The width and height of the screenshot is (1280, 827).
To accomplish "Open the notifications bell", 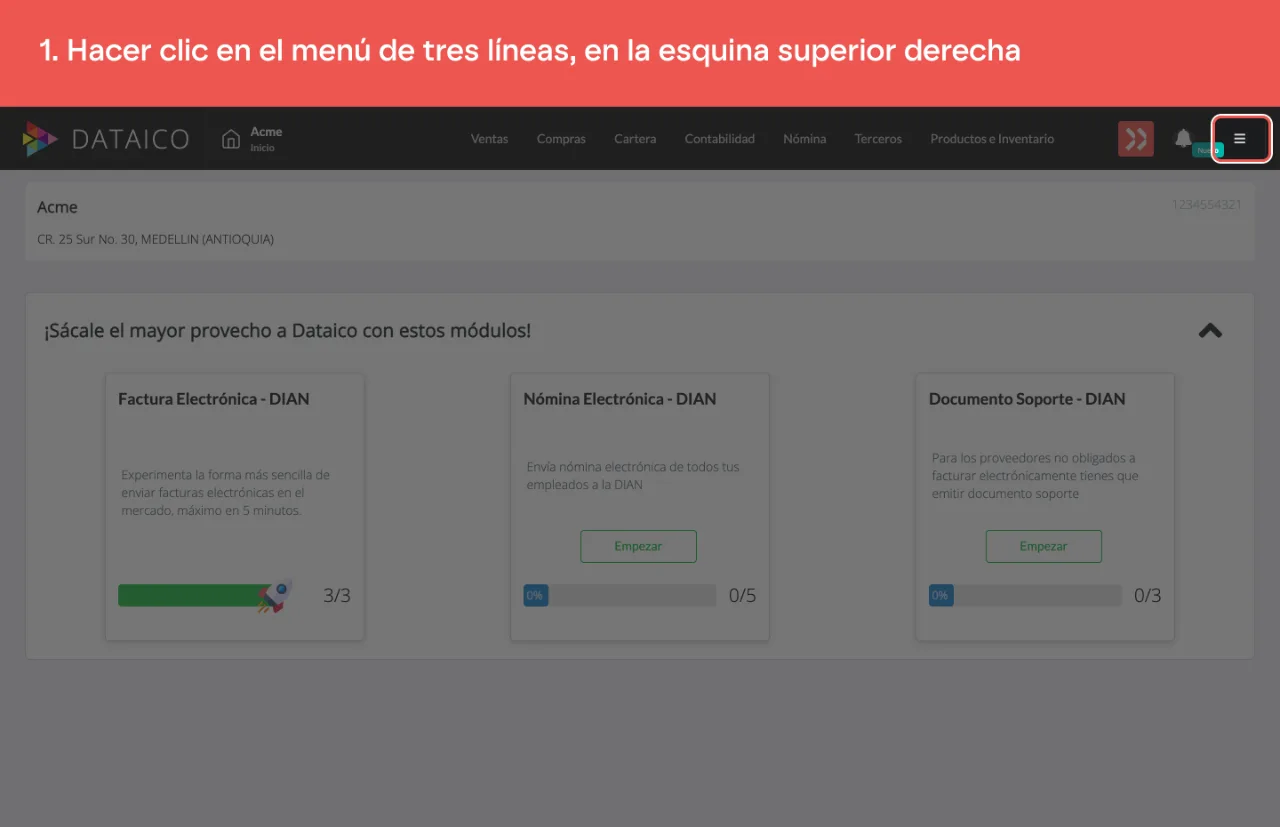I will click(1183, 138).
